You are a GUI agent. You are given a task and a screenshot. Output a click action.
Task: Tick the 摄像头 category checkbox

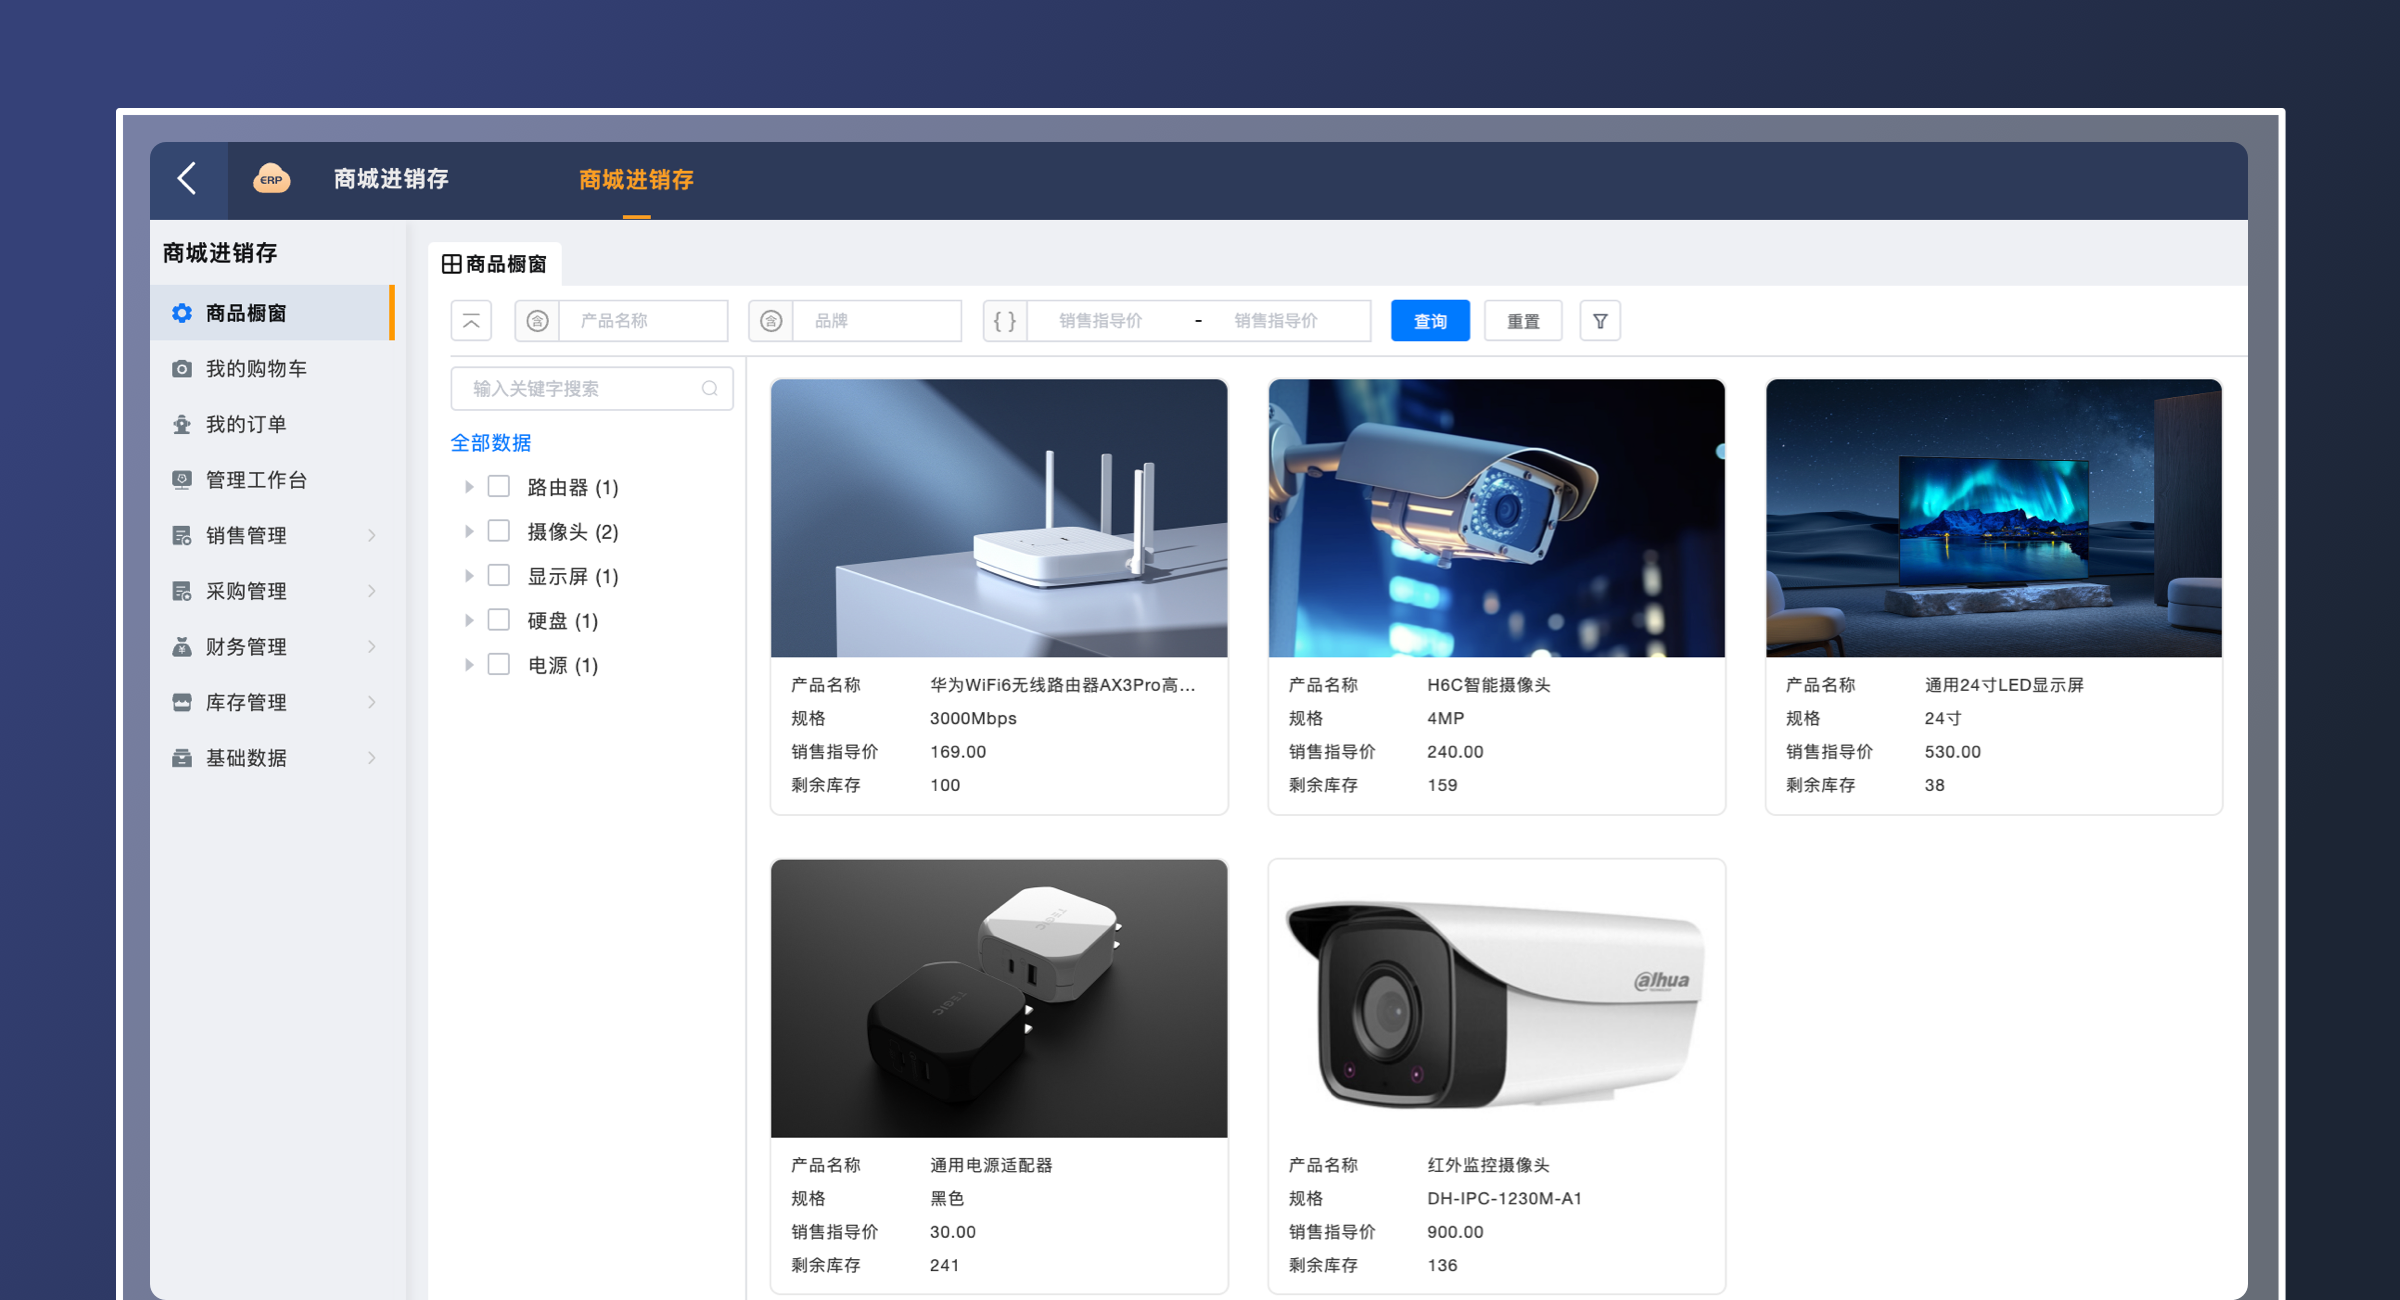[498, 531]
